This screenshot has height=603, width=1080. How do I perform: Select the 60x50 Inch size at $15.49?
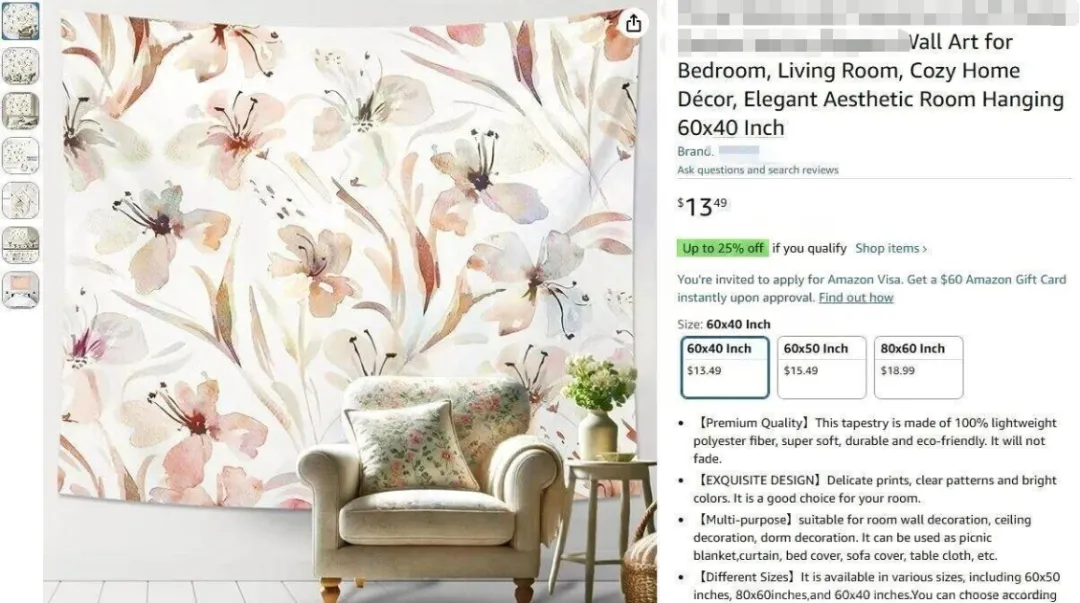[x=822, y=367]
